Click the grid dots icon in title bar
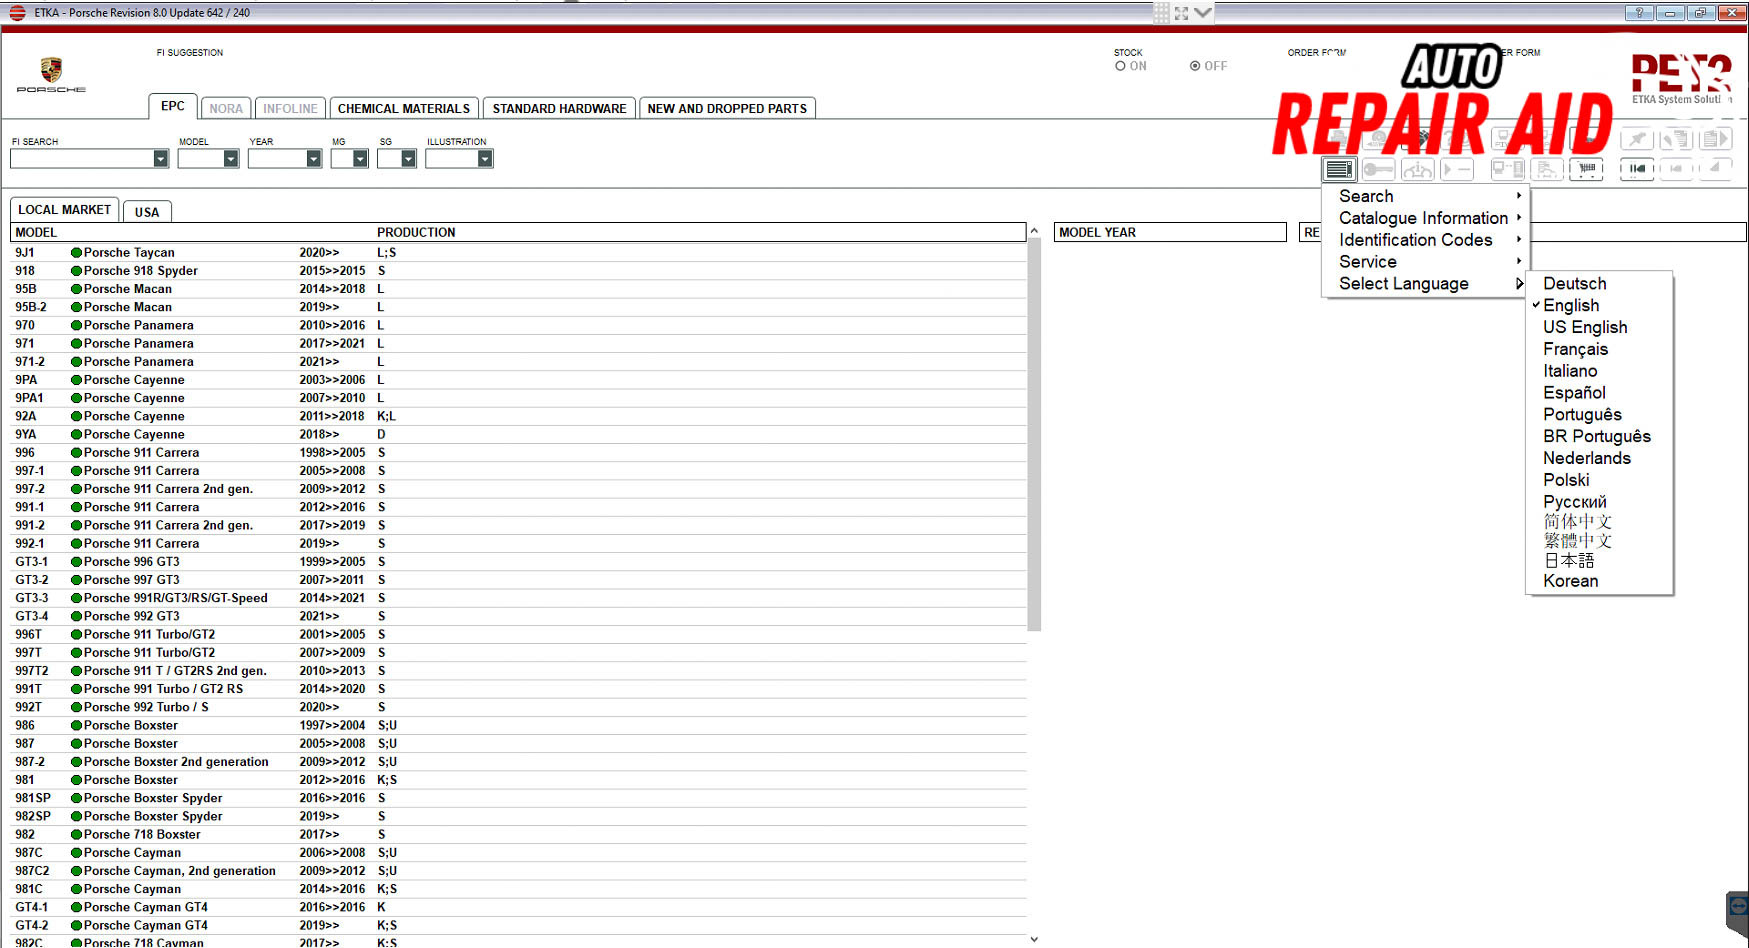The width and height of the screenshot is (1749, 948). [1161, 13]
